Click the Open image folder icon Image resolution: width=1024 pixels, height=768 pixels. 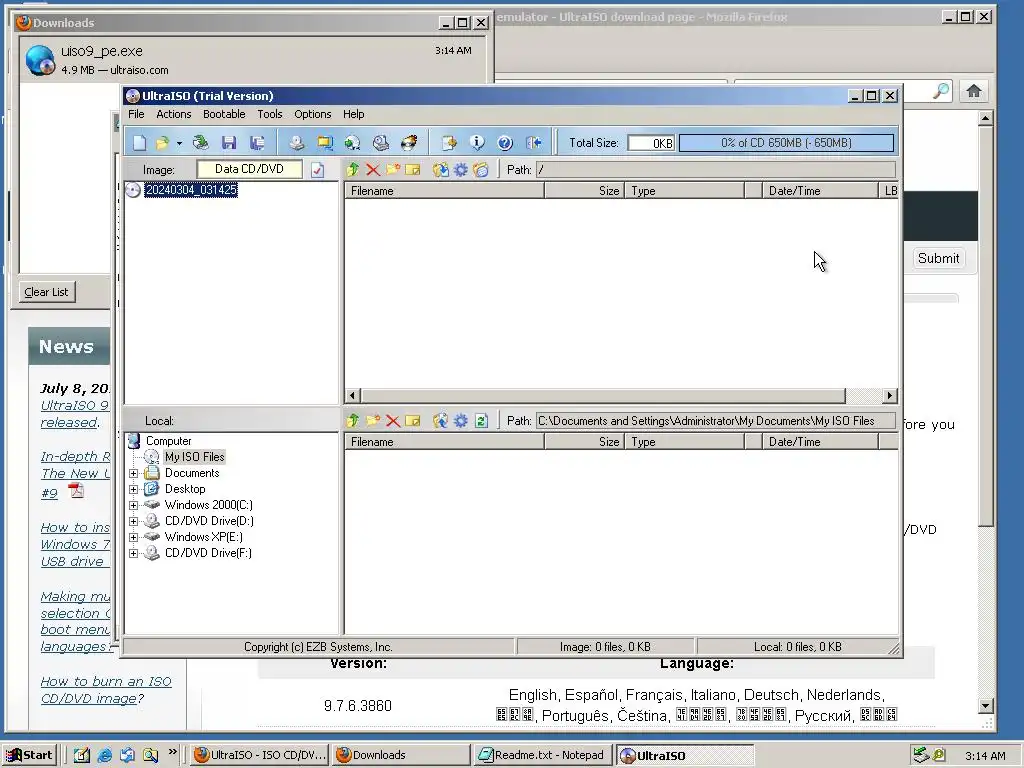pos(162,142)
